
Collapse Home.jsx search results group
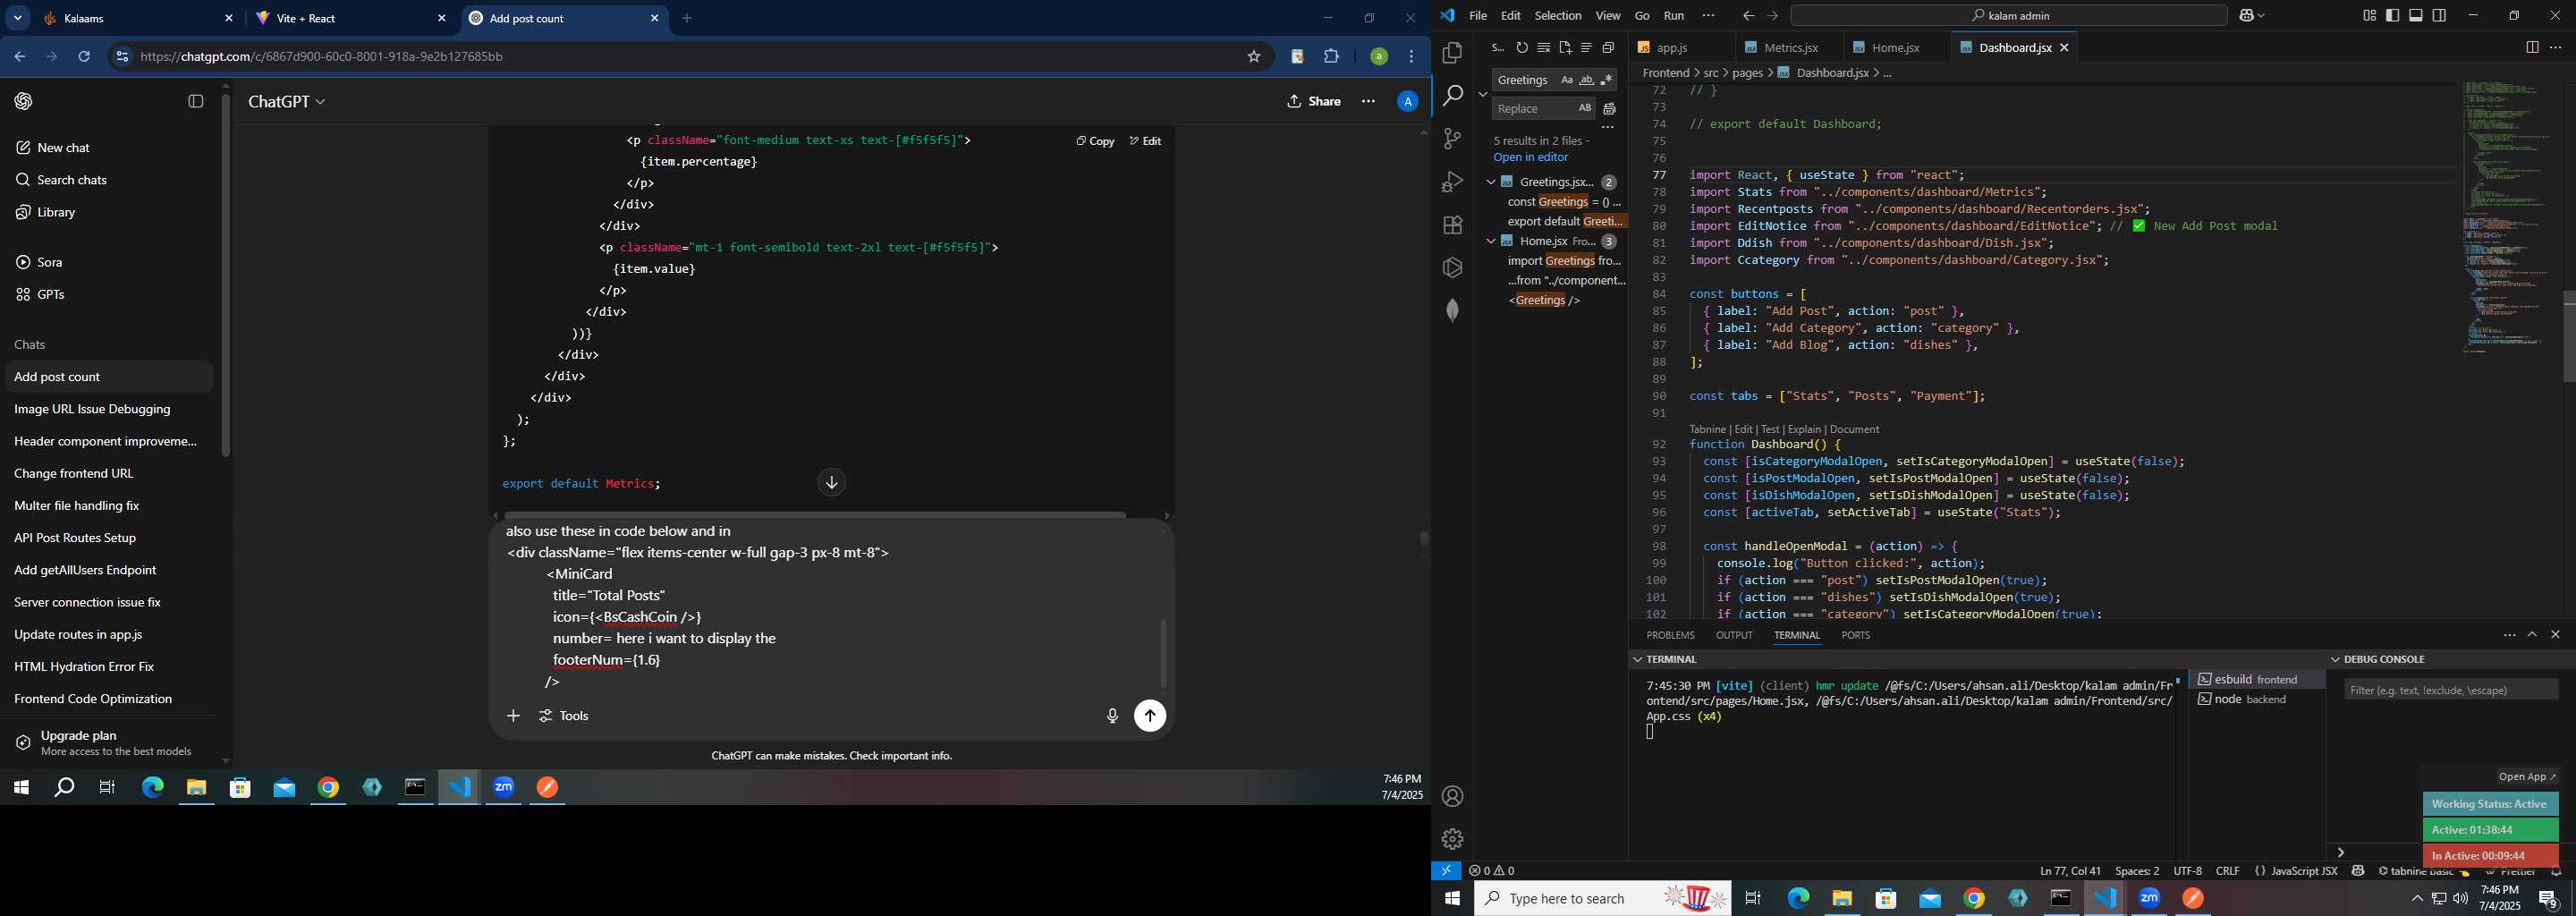[x=1490, y=241]
